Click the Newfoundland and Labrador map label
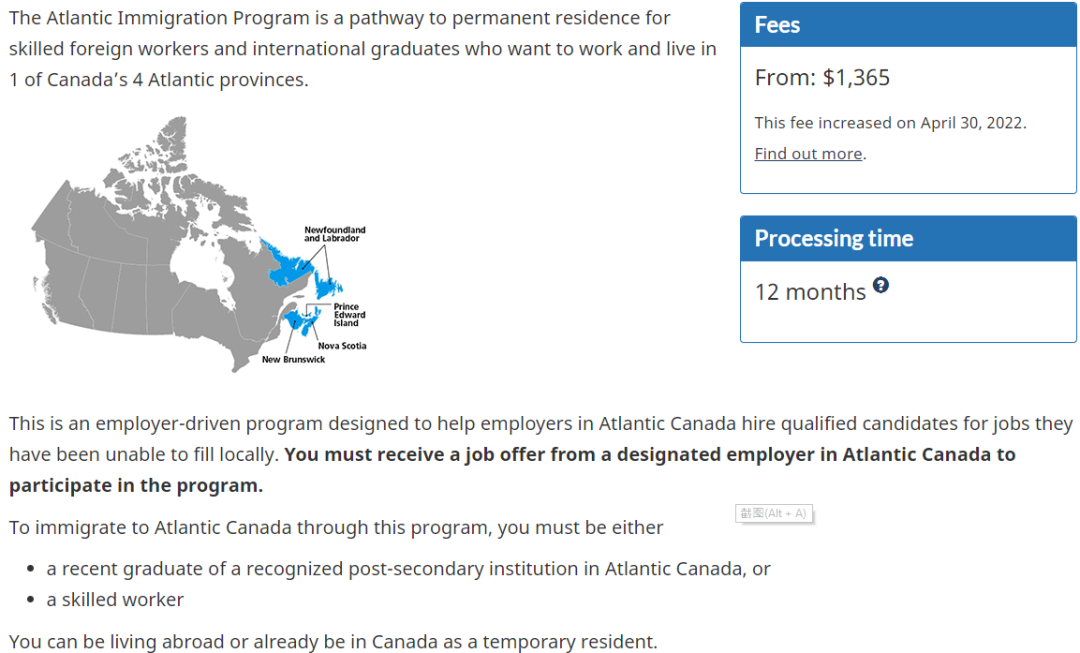This screenshot has width=1080, height=653. tap(335, 234)
